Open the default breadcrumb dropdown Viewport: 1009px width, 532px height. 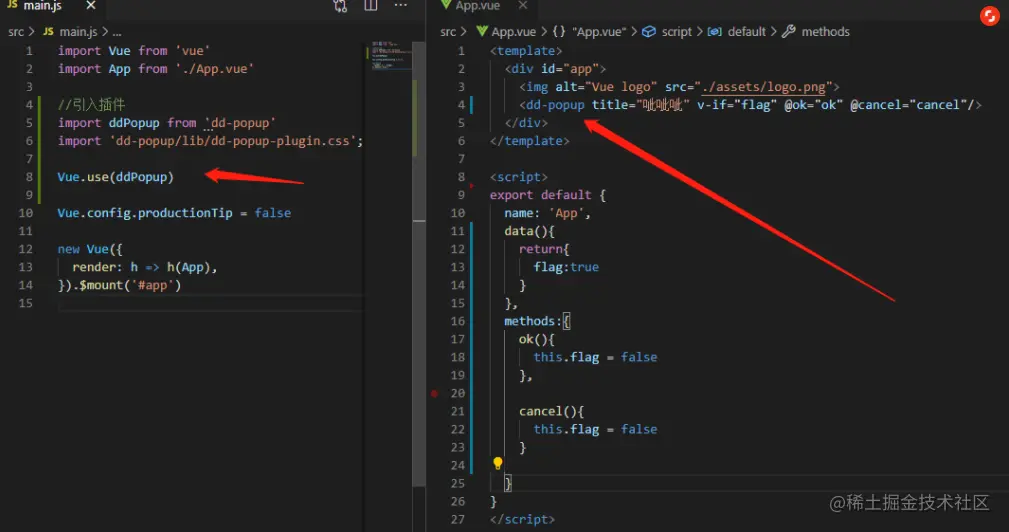746,32
